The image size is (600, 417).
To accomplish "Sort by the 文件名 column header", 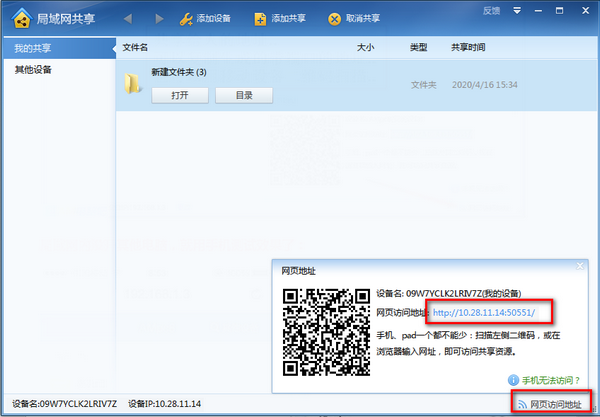I will click(x=135, y=47).
